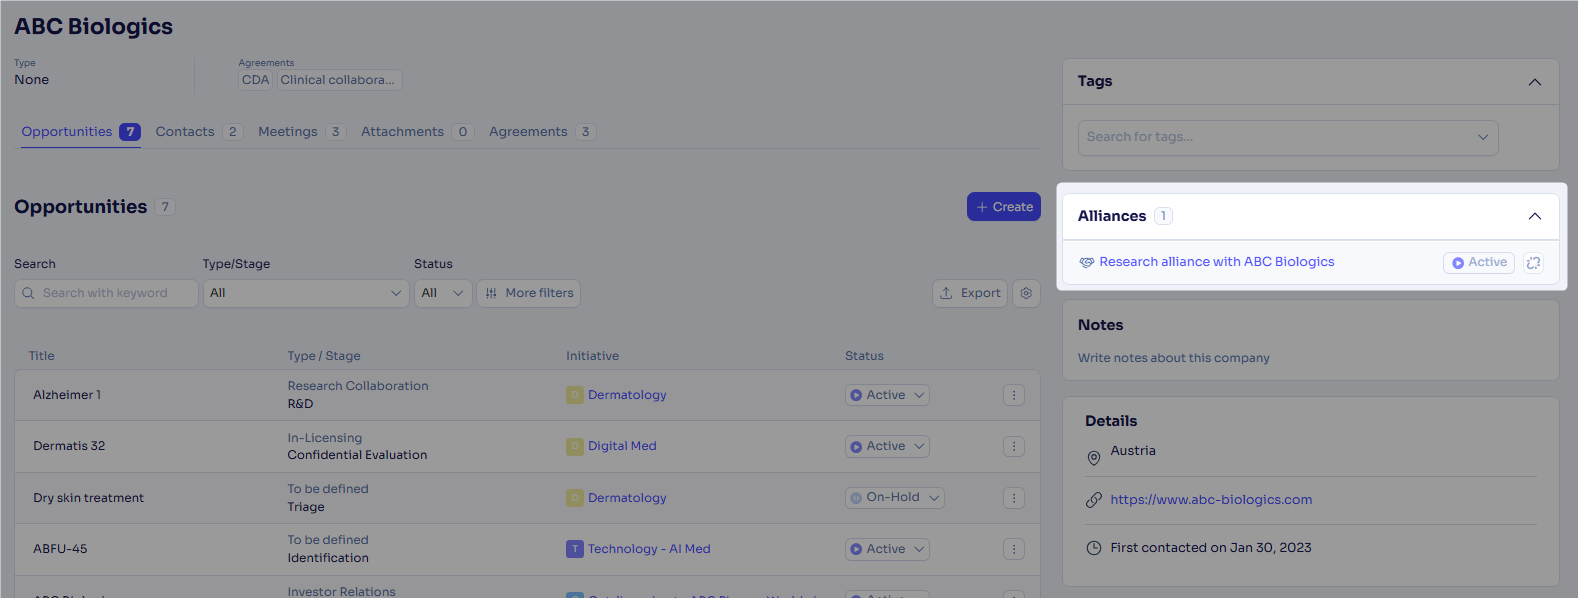Click the Type / Stage column header
This screenshot has width=1578, height=598.
point(324,356)
